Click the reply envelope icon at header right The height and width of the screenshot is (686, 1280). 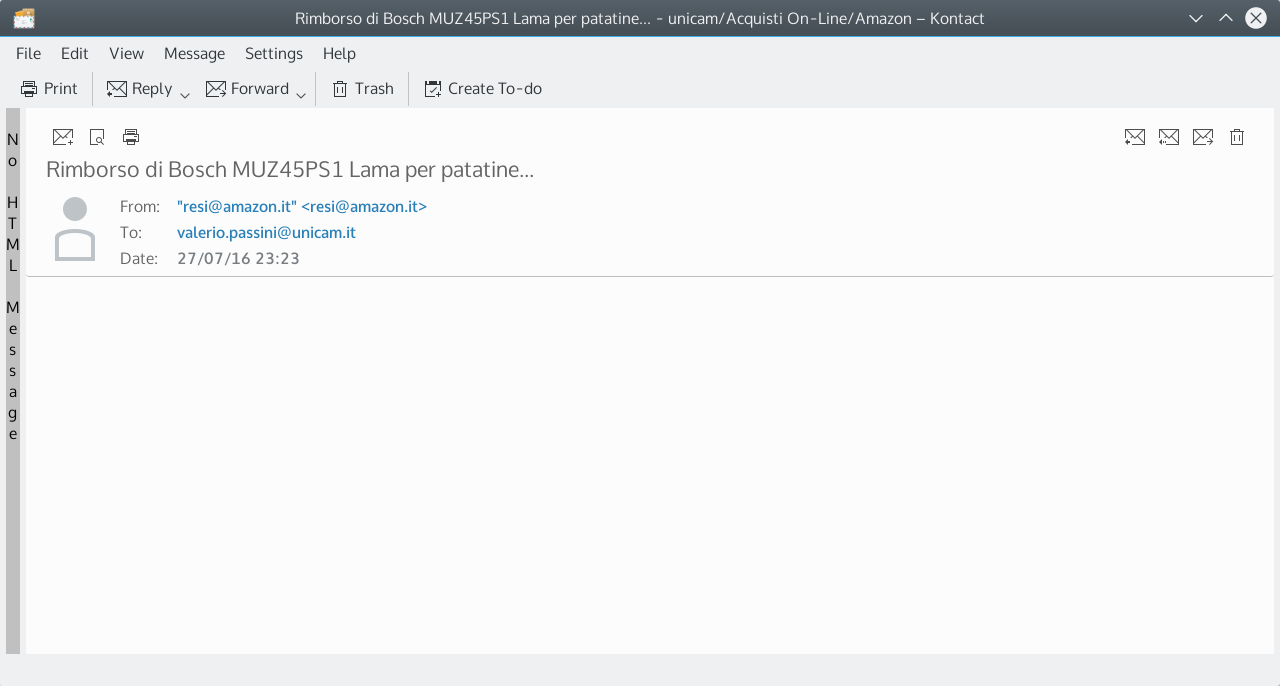coord(1134,137)
